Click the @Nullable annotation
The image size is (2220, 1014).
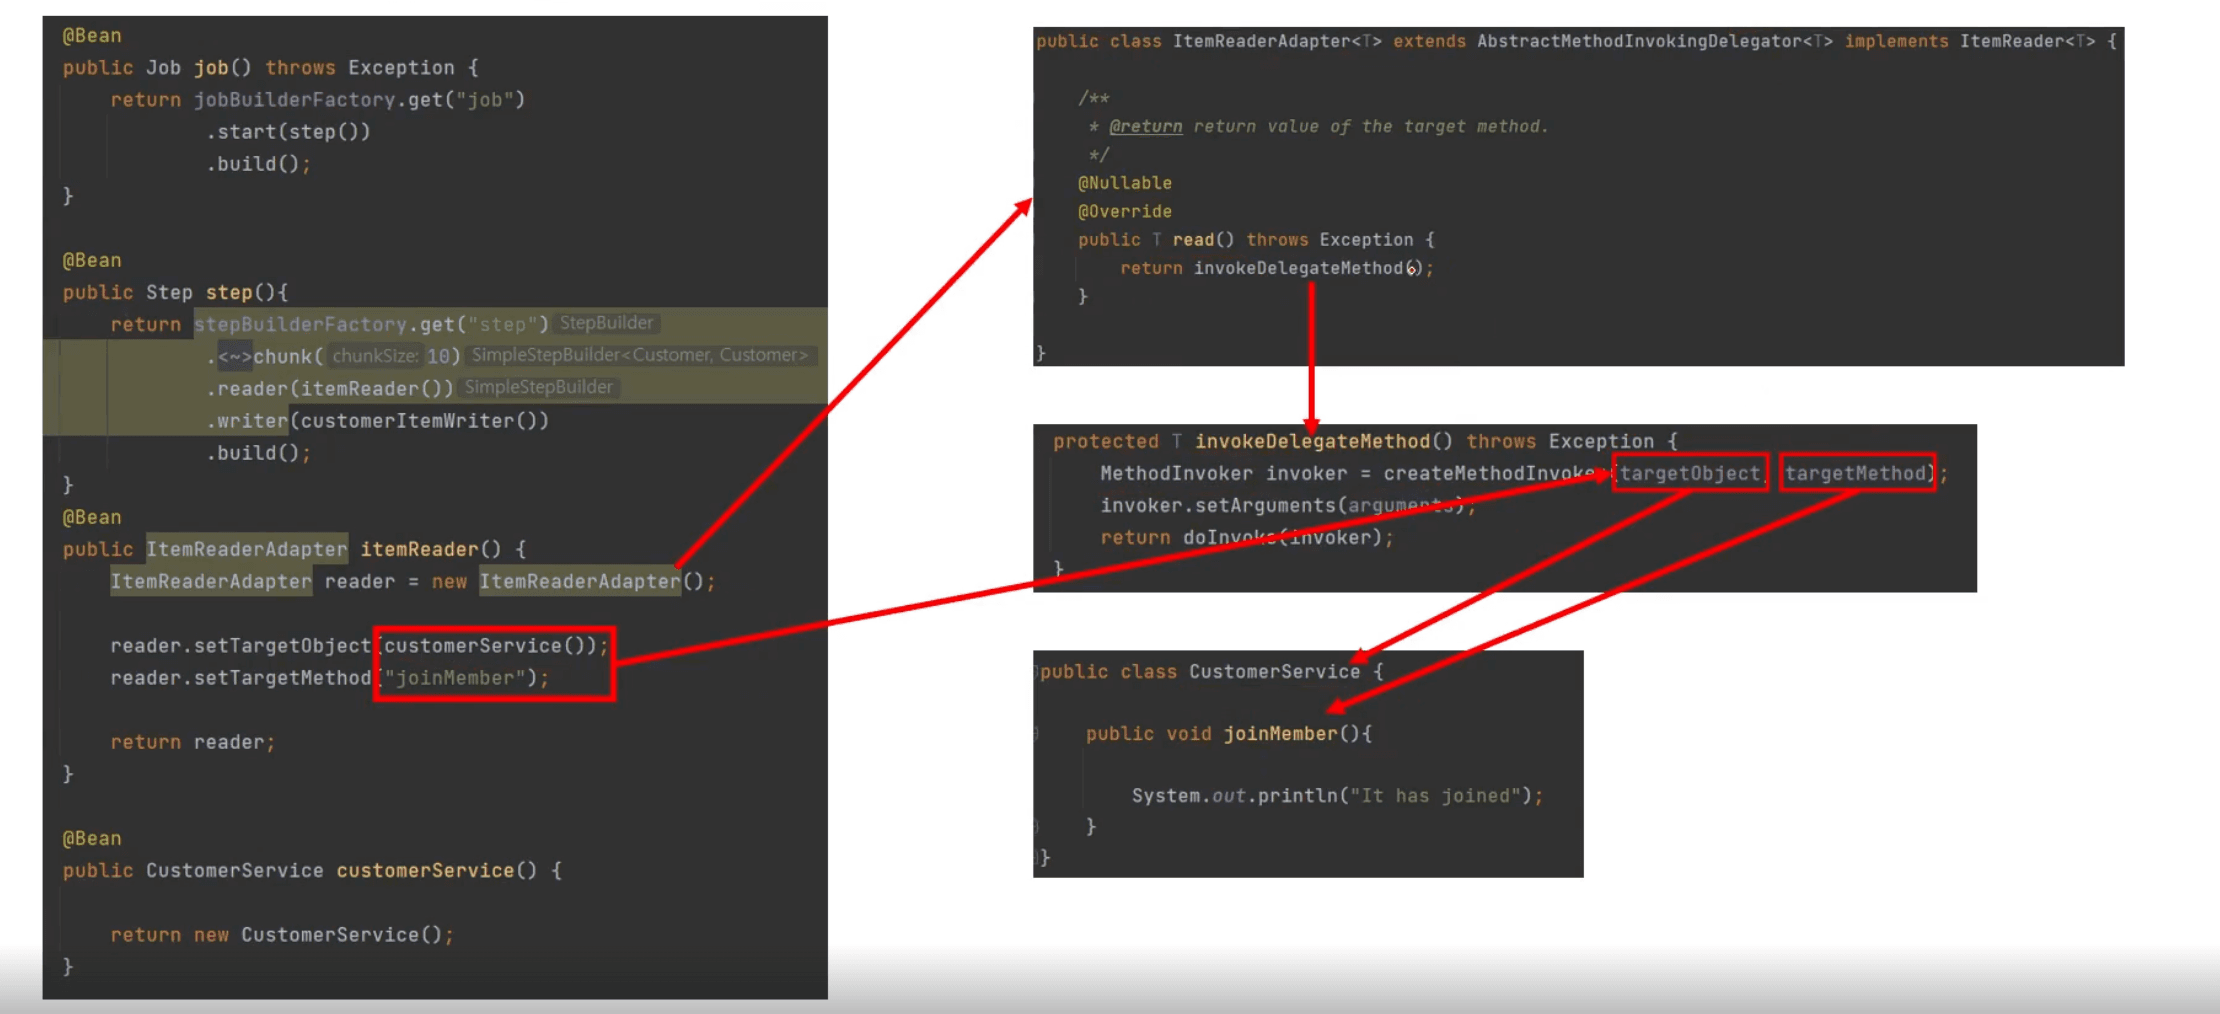(x=1124, y=183)
